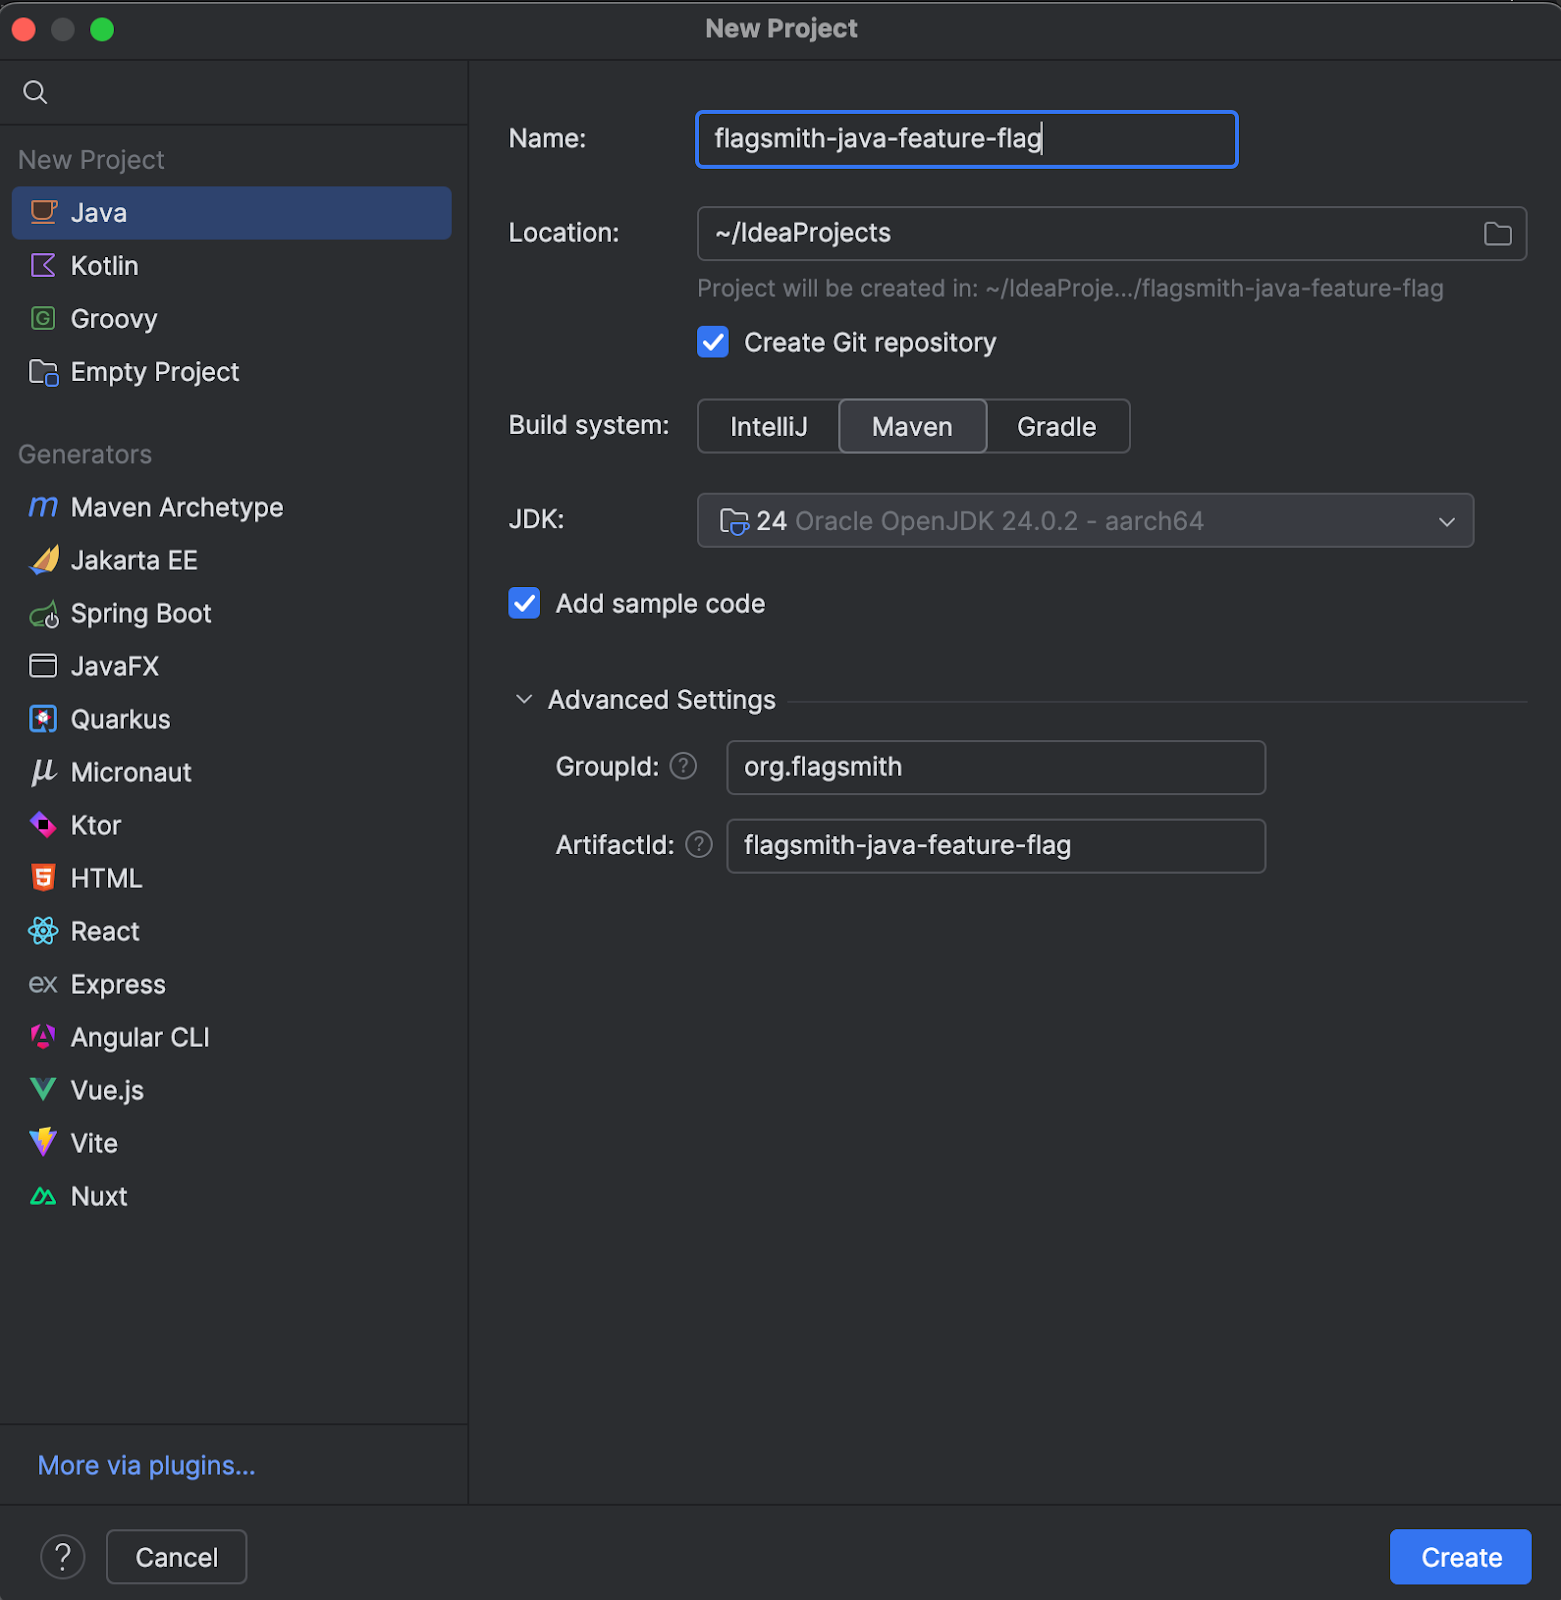Select Maven build system

coord(912,427)
